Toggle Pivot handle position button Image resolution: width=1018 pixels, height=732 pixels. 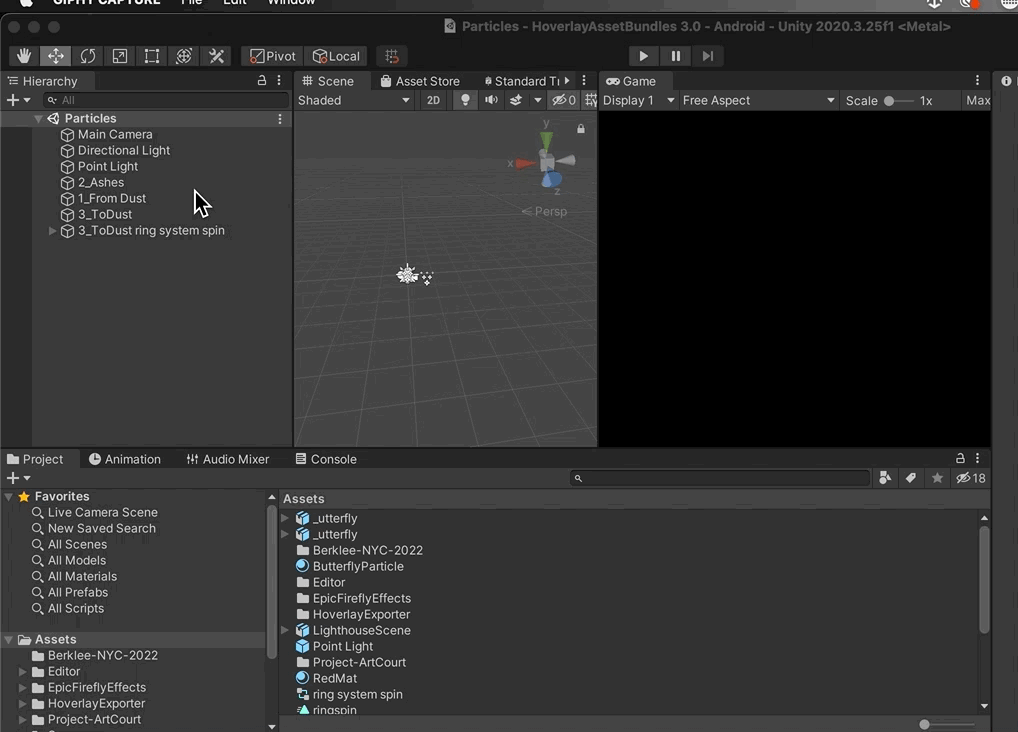[x=272, y=56]
